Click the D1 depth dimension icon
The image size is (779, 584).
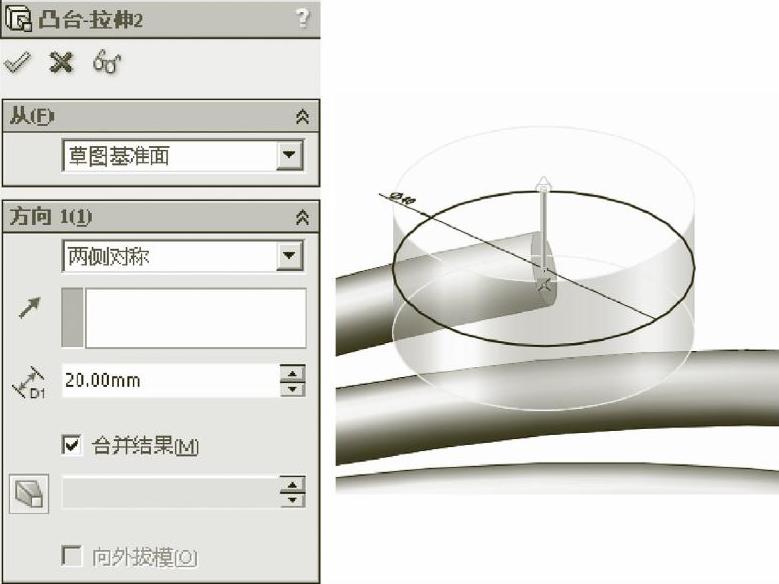(29, 382)
